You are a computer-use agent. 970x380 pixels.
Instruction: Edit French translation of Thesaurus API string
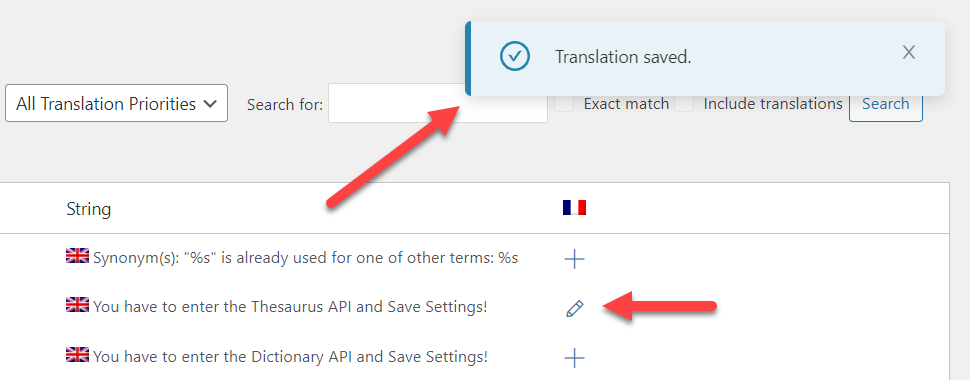tap(575, 308)
